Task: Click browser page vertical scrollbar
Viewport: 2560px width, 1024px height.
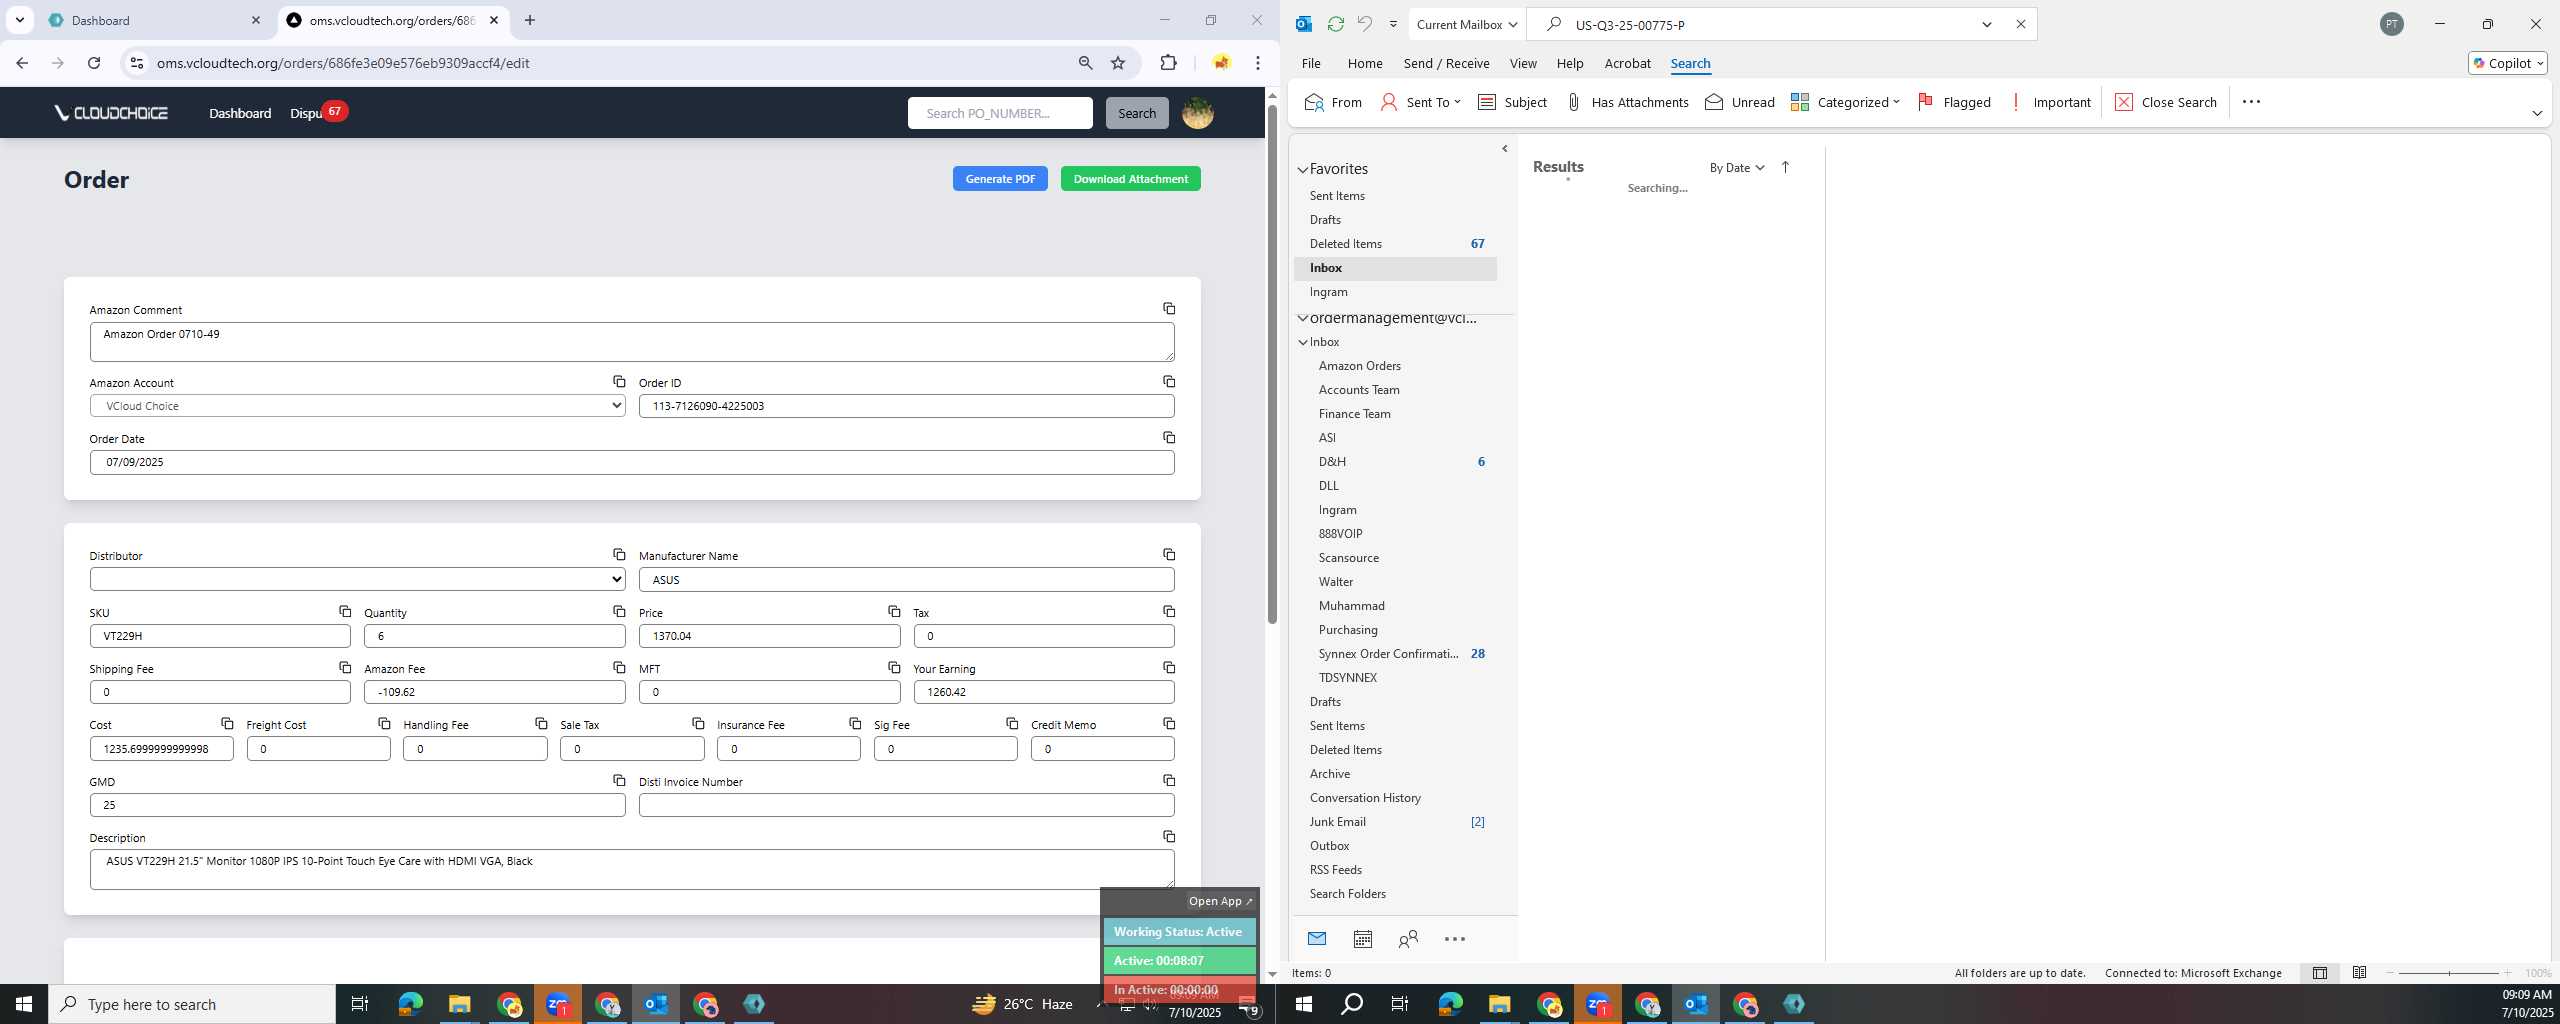Action: point(1272,365)
